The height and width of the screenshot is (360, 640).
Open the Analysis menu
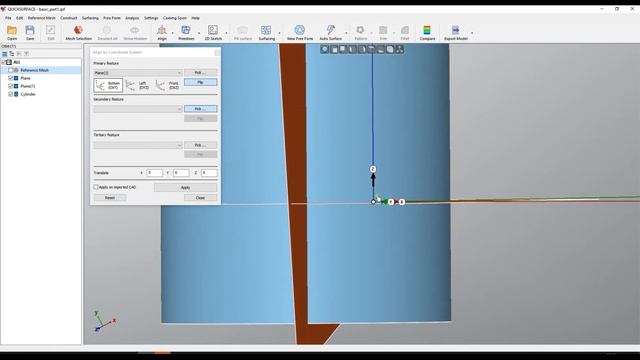click(132, 18)
